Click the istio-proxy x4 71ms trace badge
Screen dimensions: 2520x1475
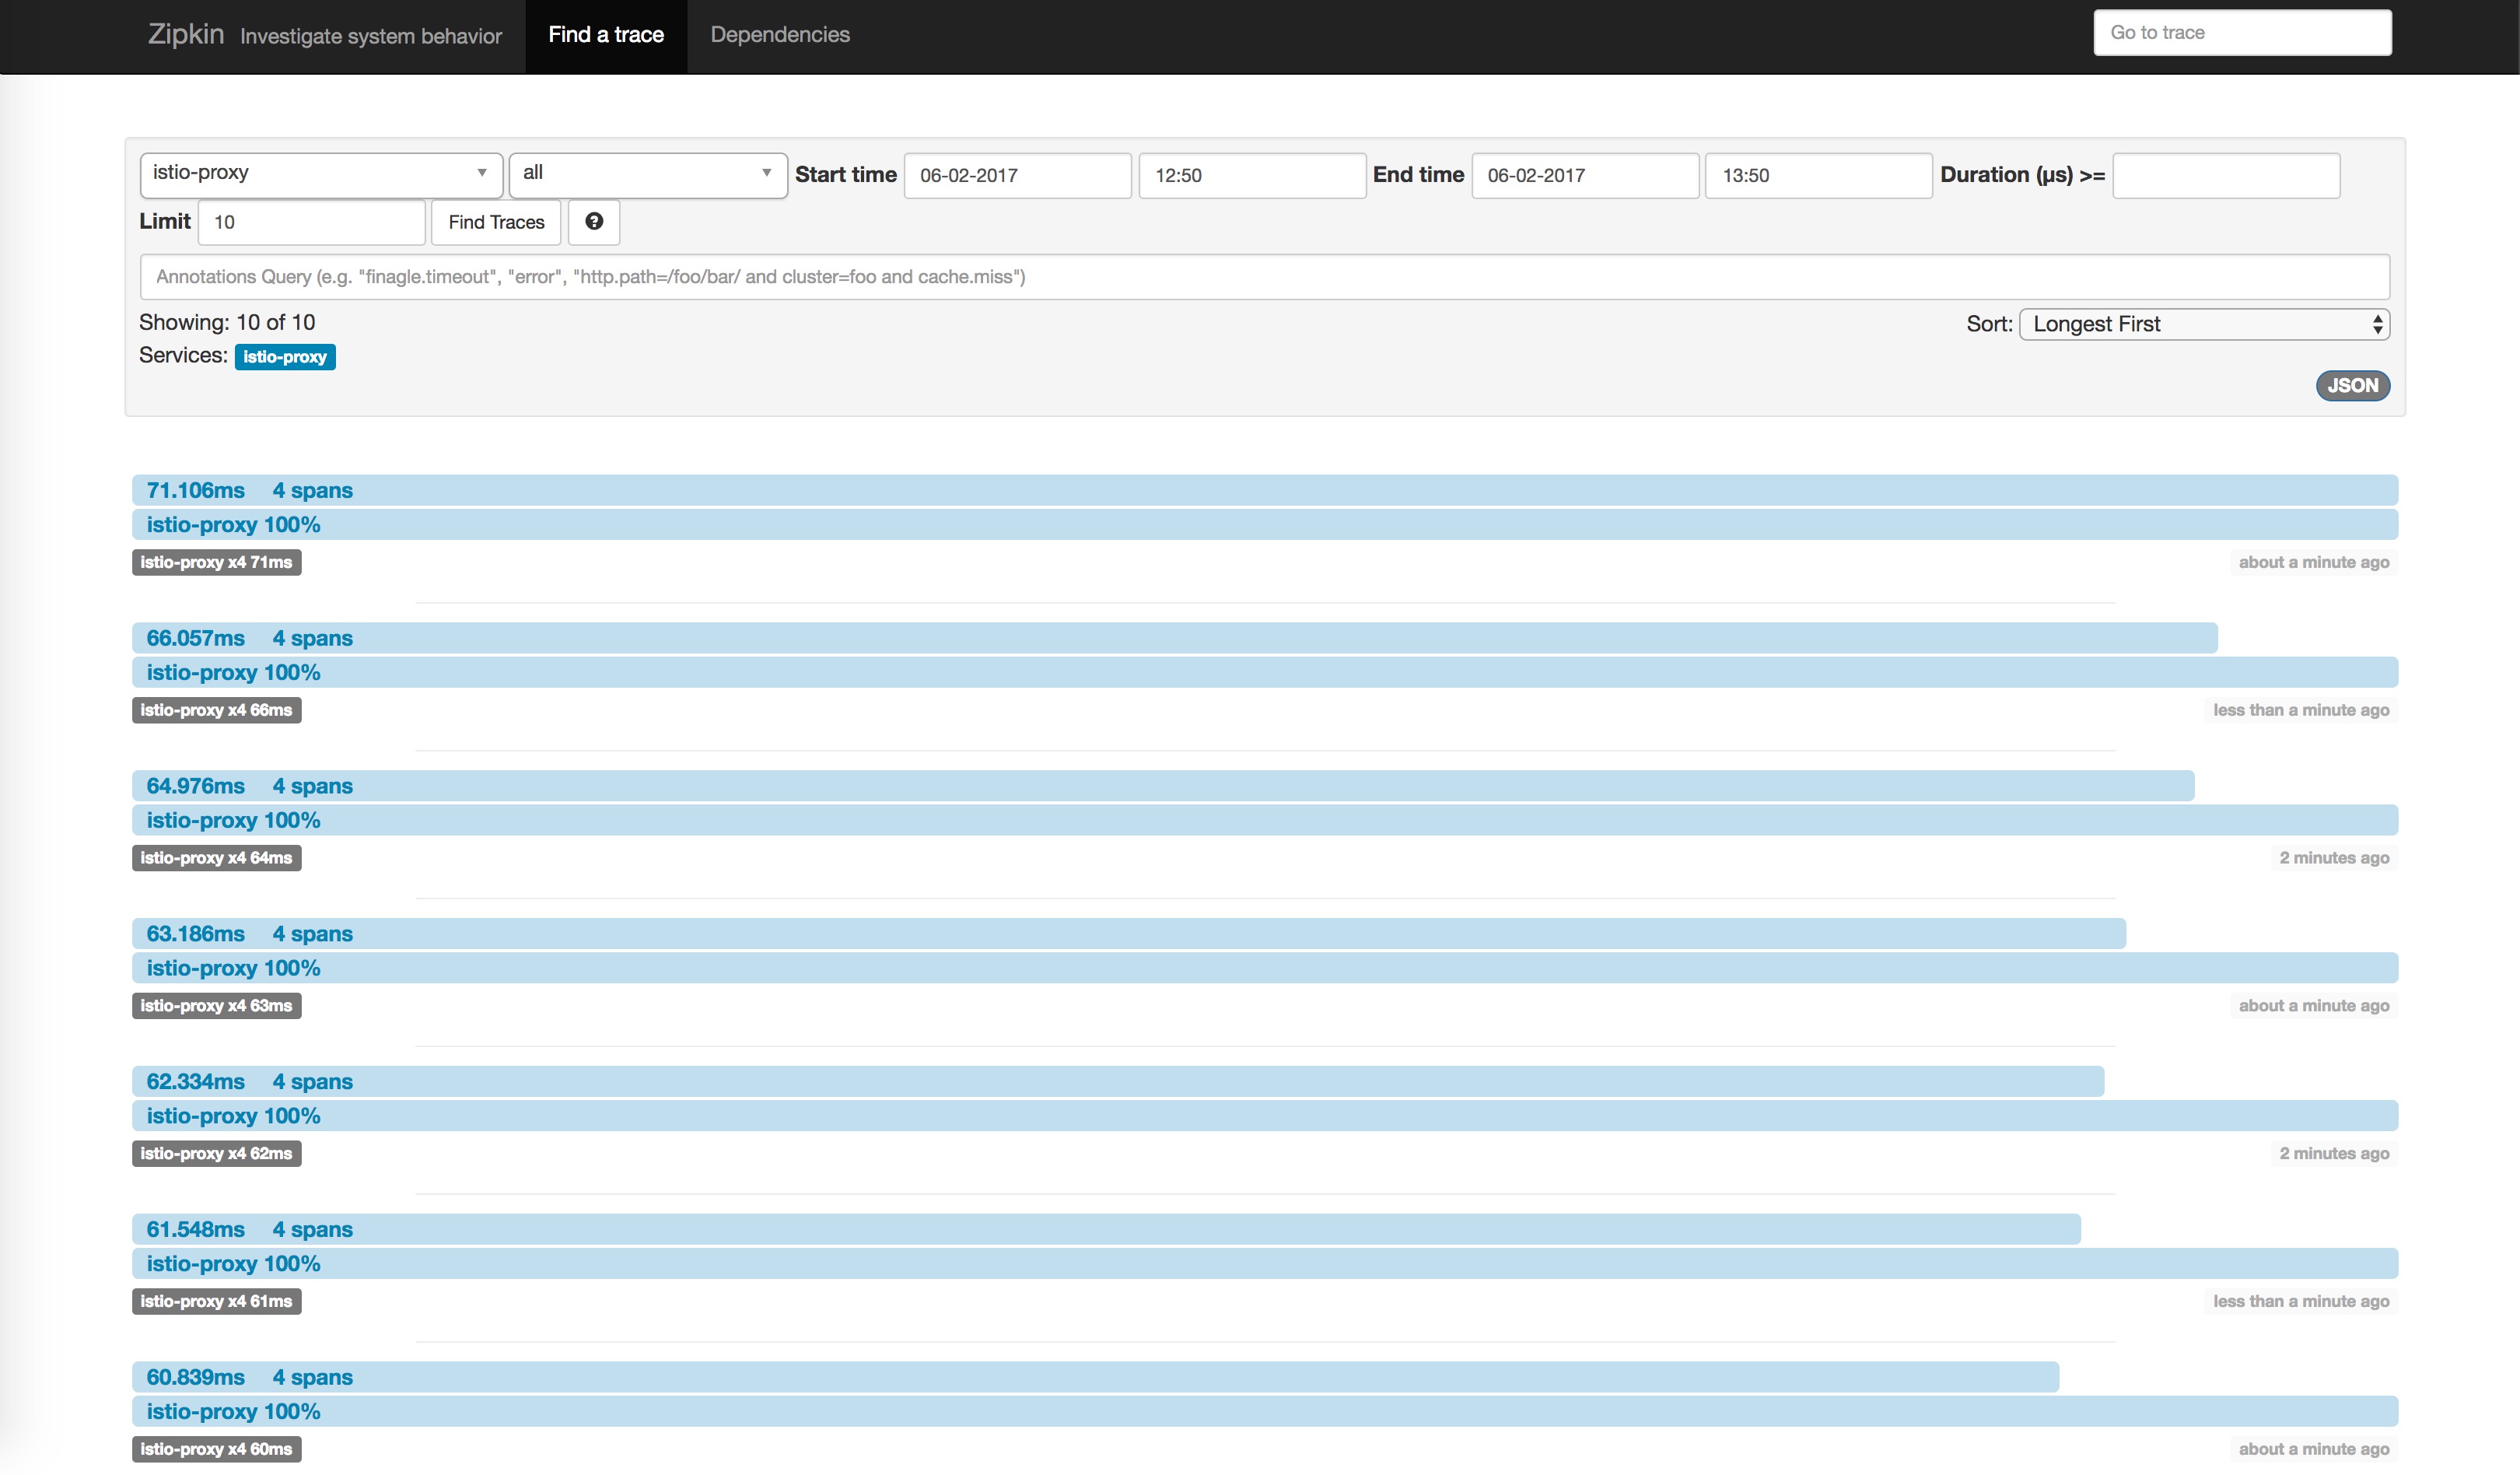click(216, 562)
